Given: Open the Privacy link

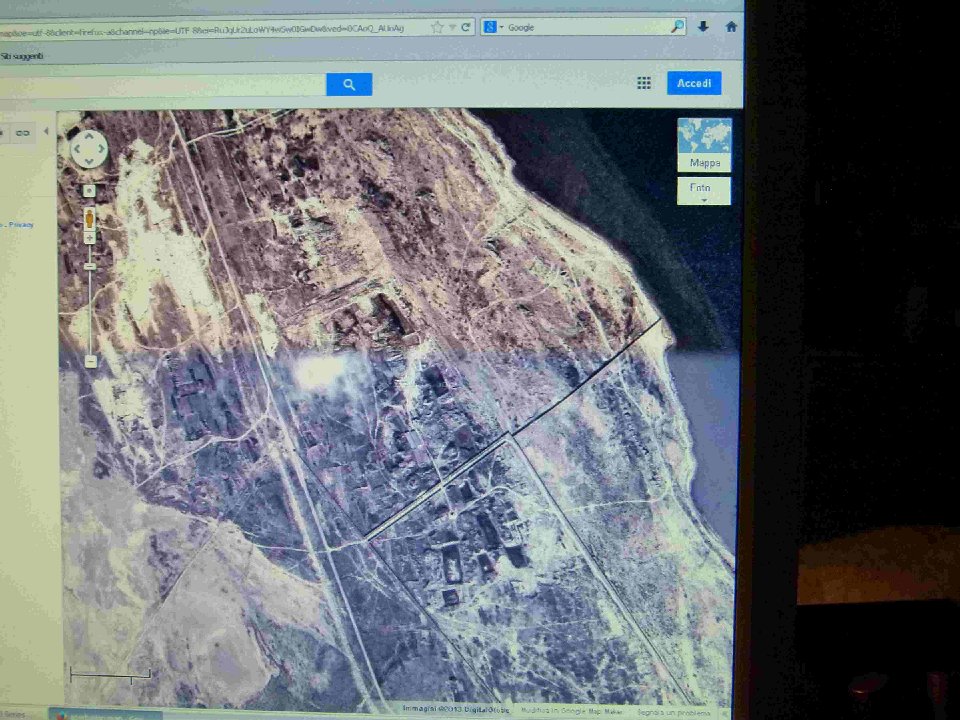Looking at the screenshot, I should click(x=21, y=225).
